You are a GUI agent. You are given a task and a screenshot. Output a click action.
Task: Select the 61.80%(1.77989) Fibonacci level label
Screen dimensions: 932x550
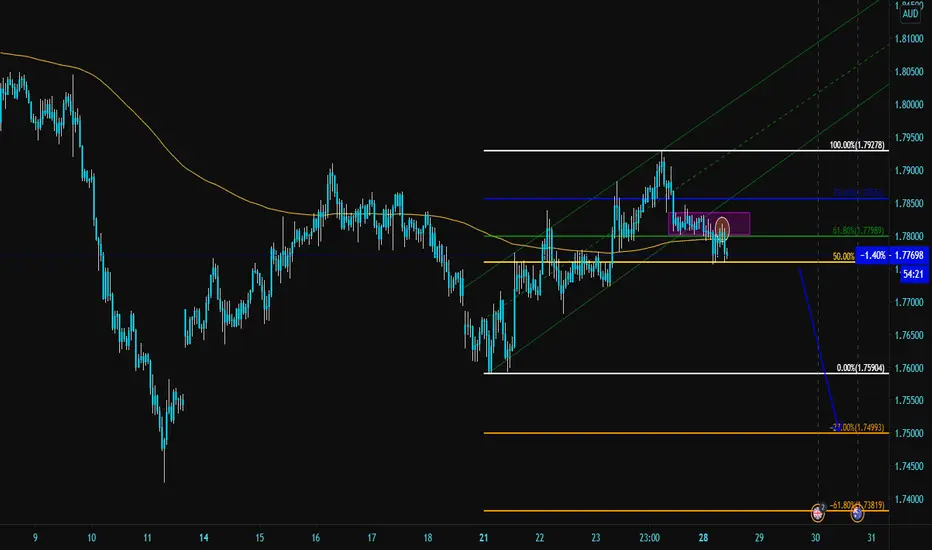(x=858, y=230)
